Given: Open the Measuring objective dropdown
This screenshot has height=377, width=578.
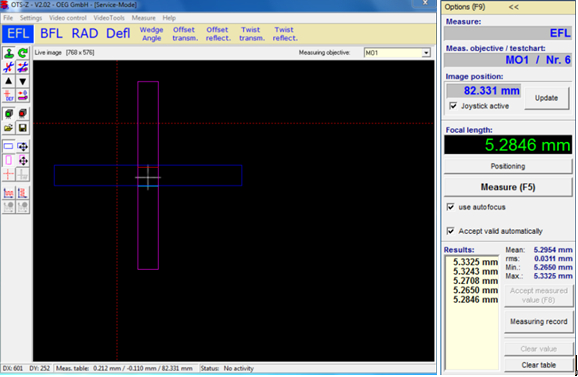Looking at the screenshot, I should [x=426, y=53].
